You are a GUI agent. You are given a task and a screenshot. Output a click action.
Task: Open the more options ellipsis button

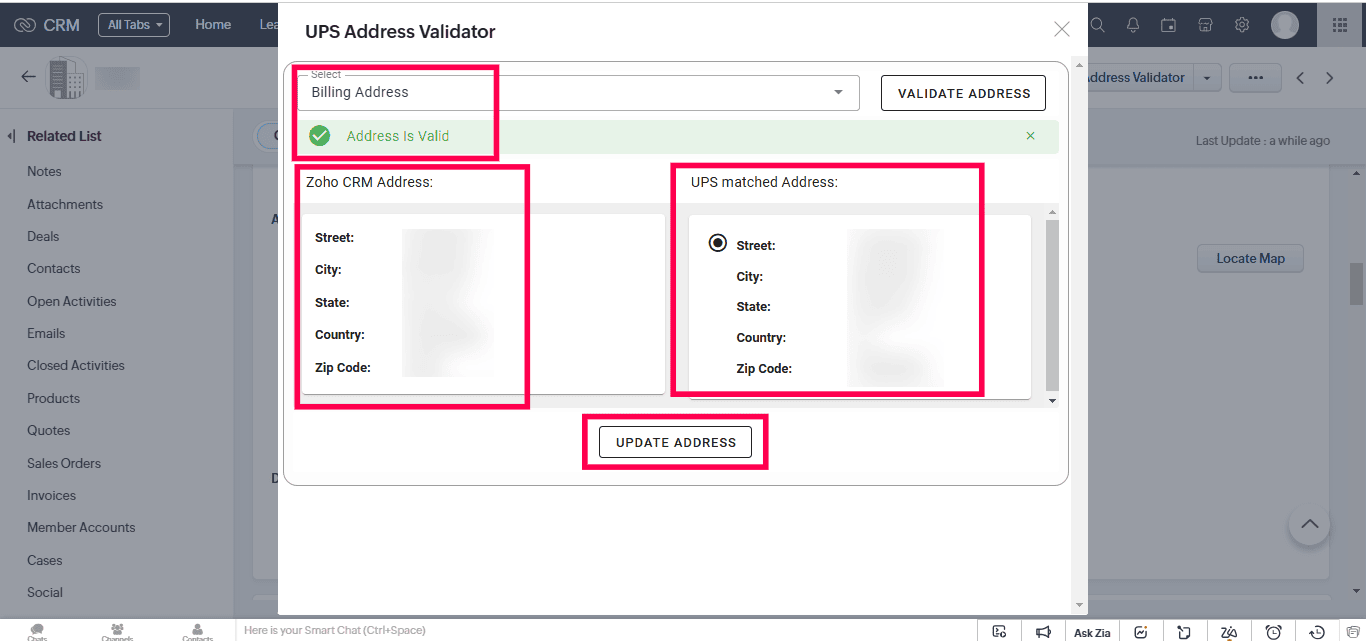[1256, 77]
